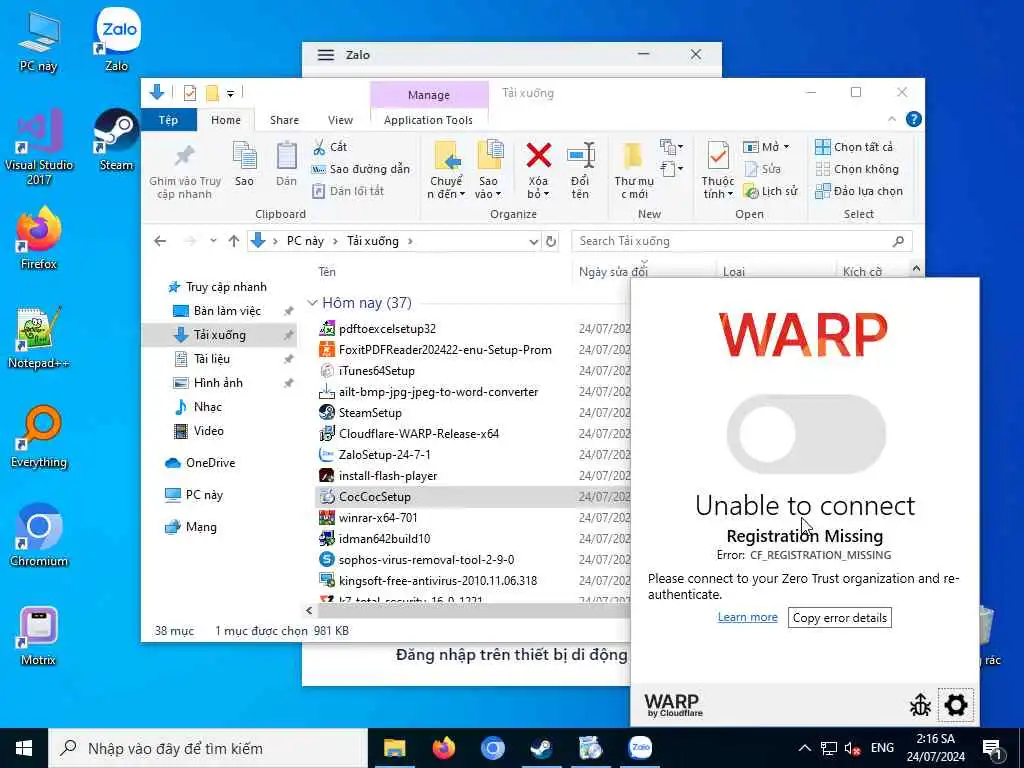Open Sao vào copy-to dropdown
Viewport: 1024px width, 768px height.
(488, 170)
